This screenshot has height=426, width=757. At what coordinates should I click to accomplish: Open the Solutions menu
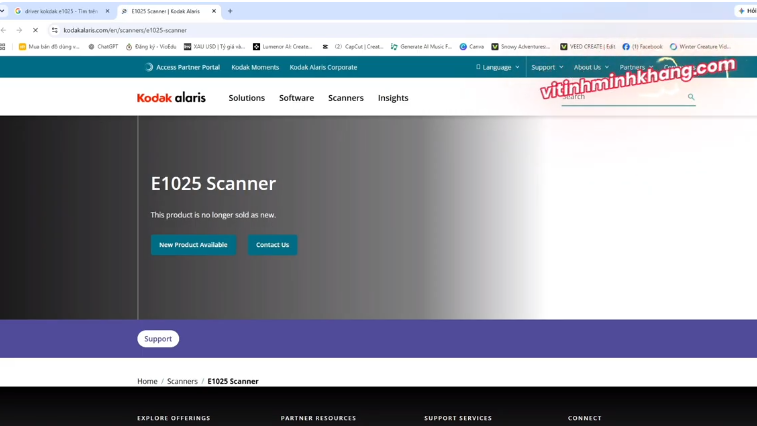pos(247,98)
